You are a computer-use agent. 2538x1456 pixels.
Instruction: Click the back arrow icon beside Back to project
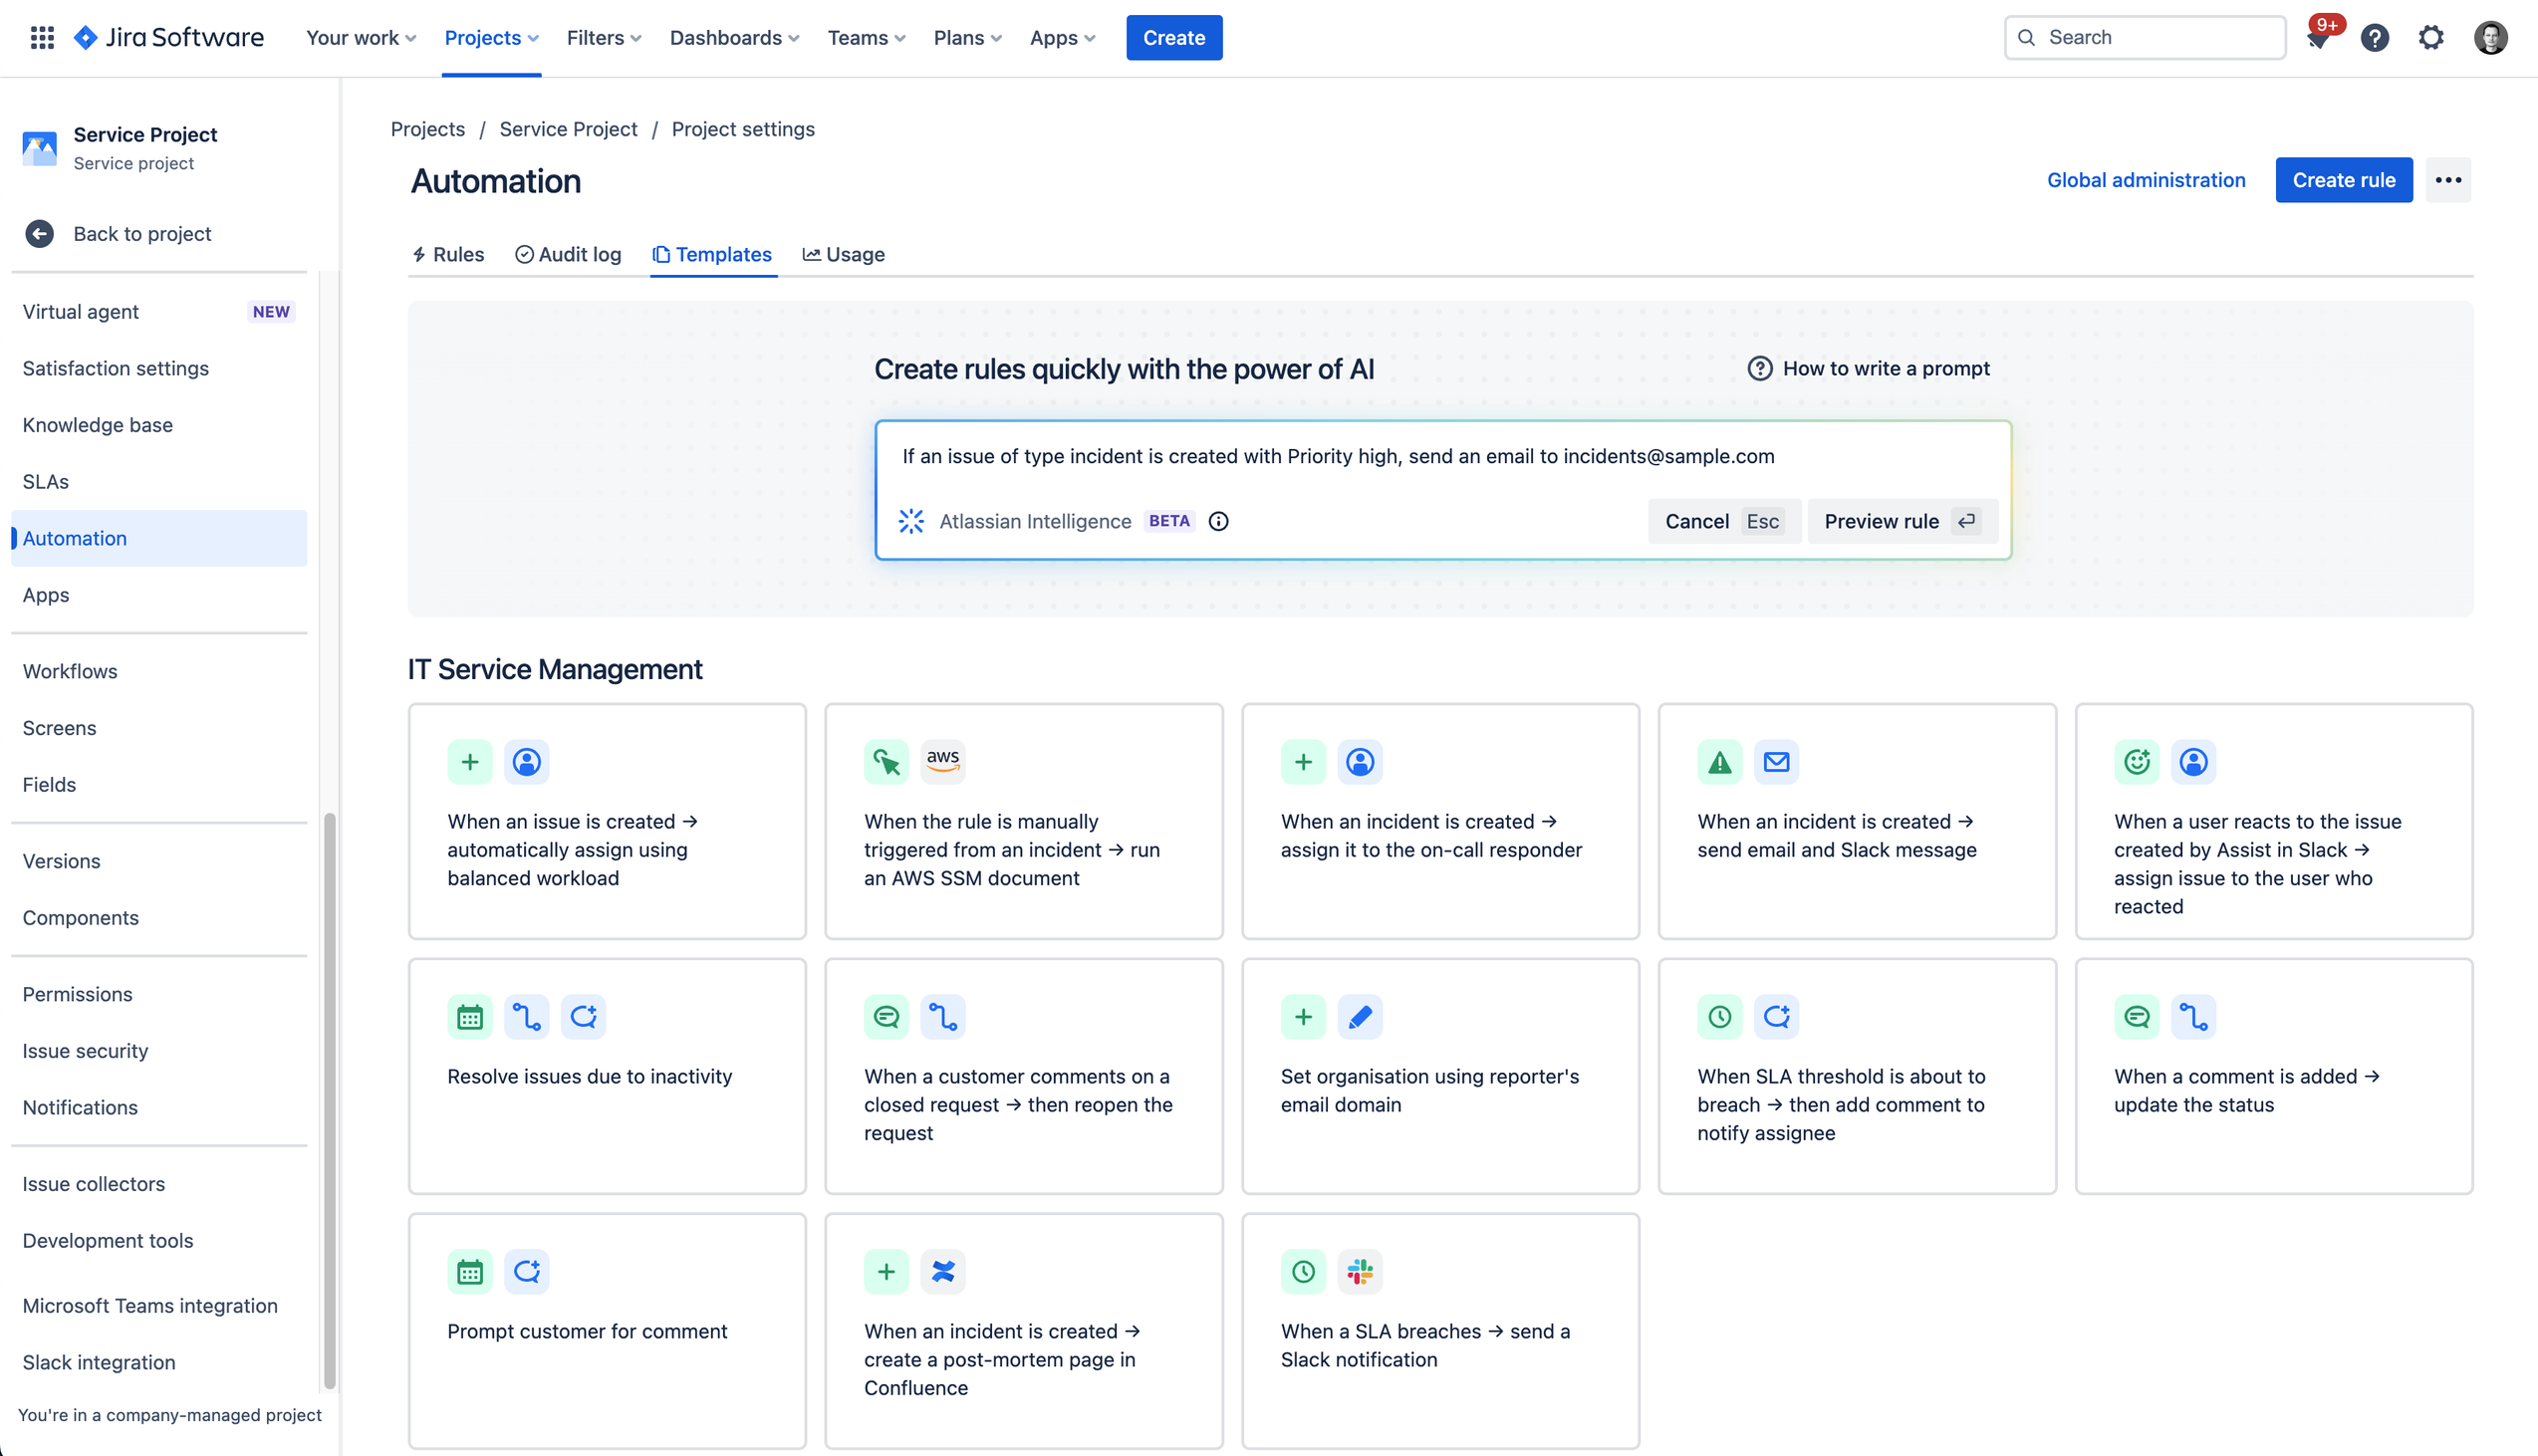(x=39, y=234)
